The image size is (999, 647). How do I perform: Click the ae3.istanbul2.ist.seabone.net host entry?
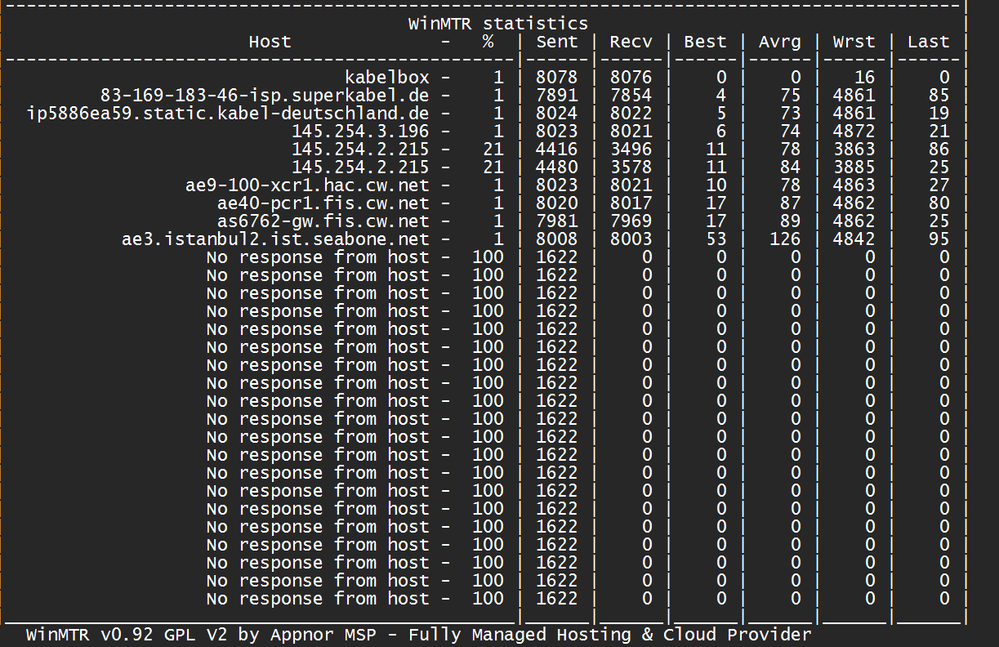[x=275, y=239]
